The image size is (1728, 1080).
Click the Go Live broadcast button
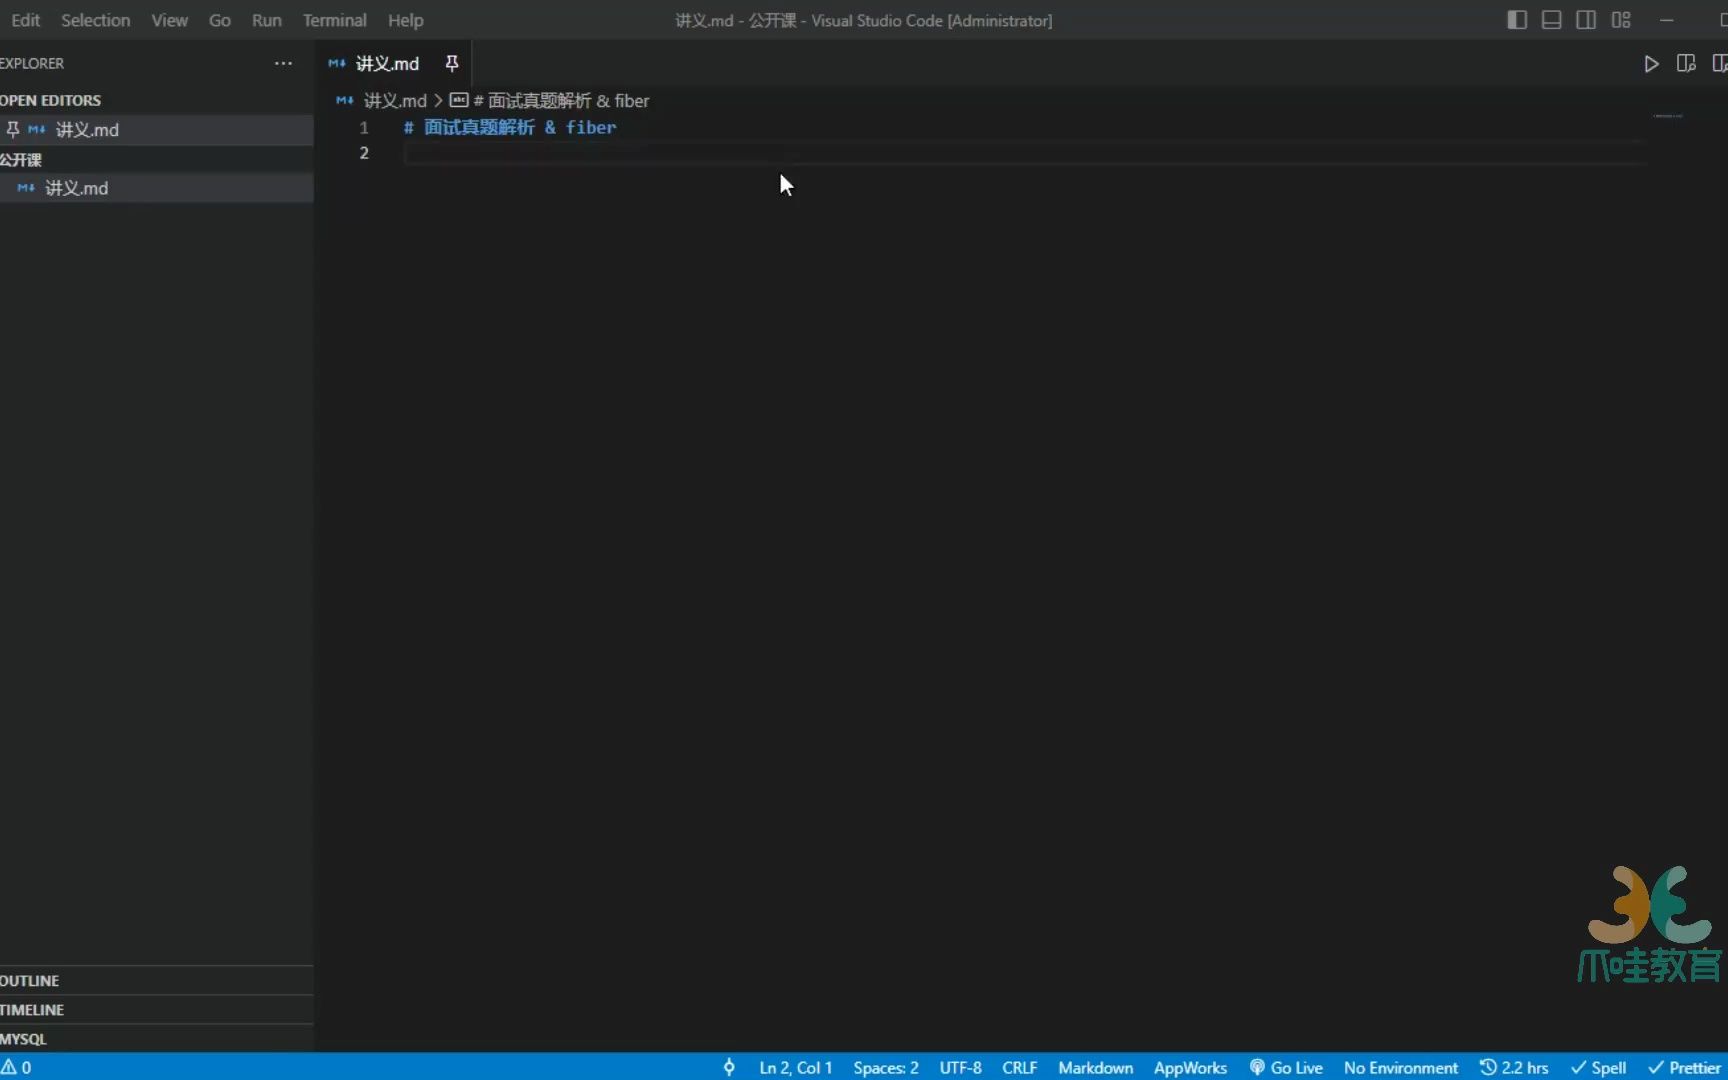(x=1286, y=1067)
